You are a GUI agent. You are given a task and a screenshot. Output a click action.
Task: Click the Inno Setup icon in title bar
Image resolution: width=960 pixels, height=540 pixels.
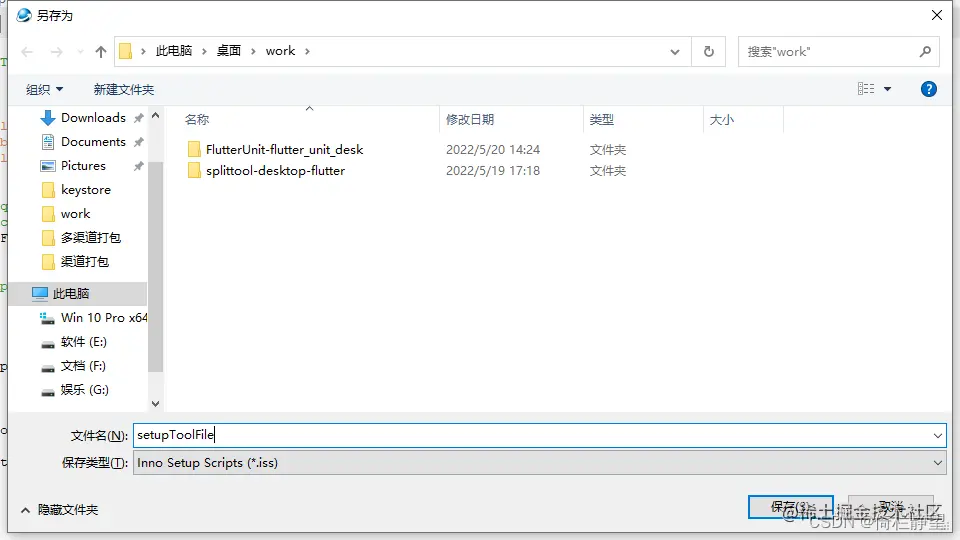24,15
